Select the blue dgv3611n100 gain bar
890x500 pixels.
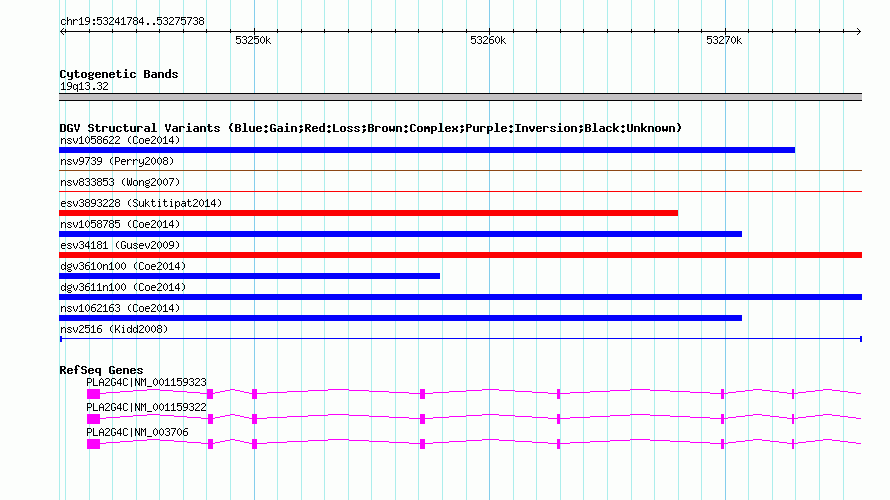[x=460, y=297]
